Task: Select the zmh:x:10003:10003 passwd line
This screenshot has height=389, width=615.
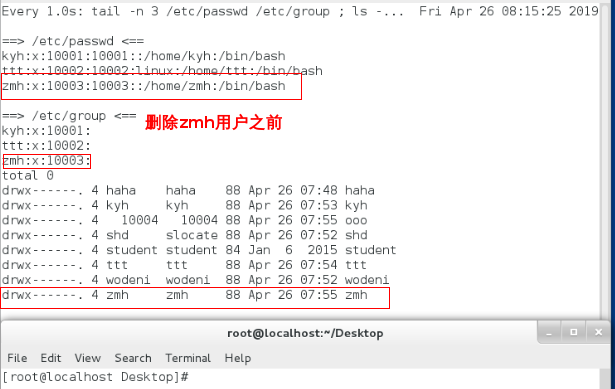Action: coord(144,86)
